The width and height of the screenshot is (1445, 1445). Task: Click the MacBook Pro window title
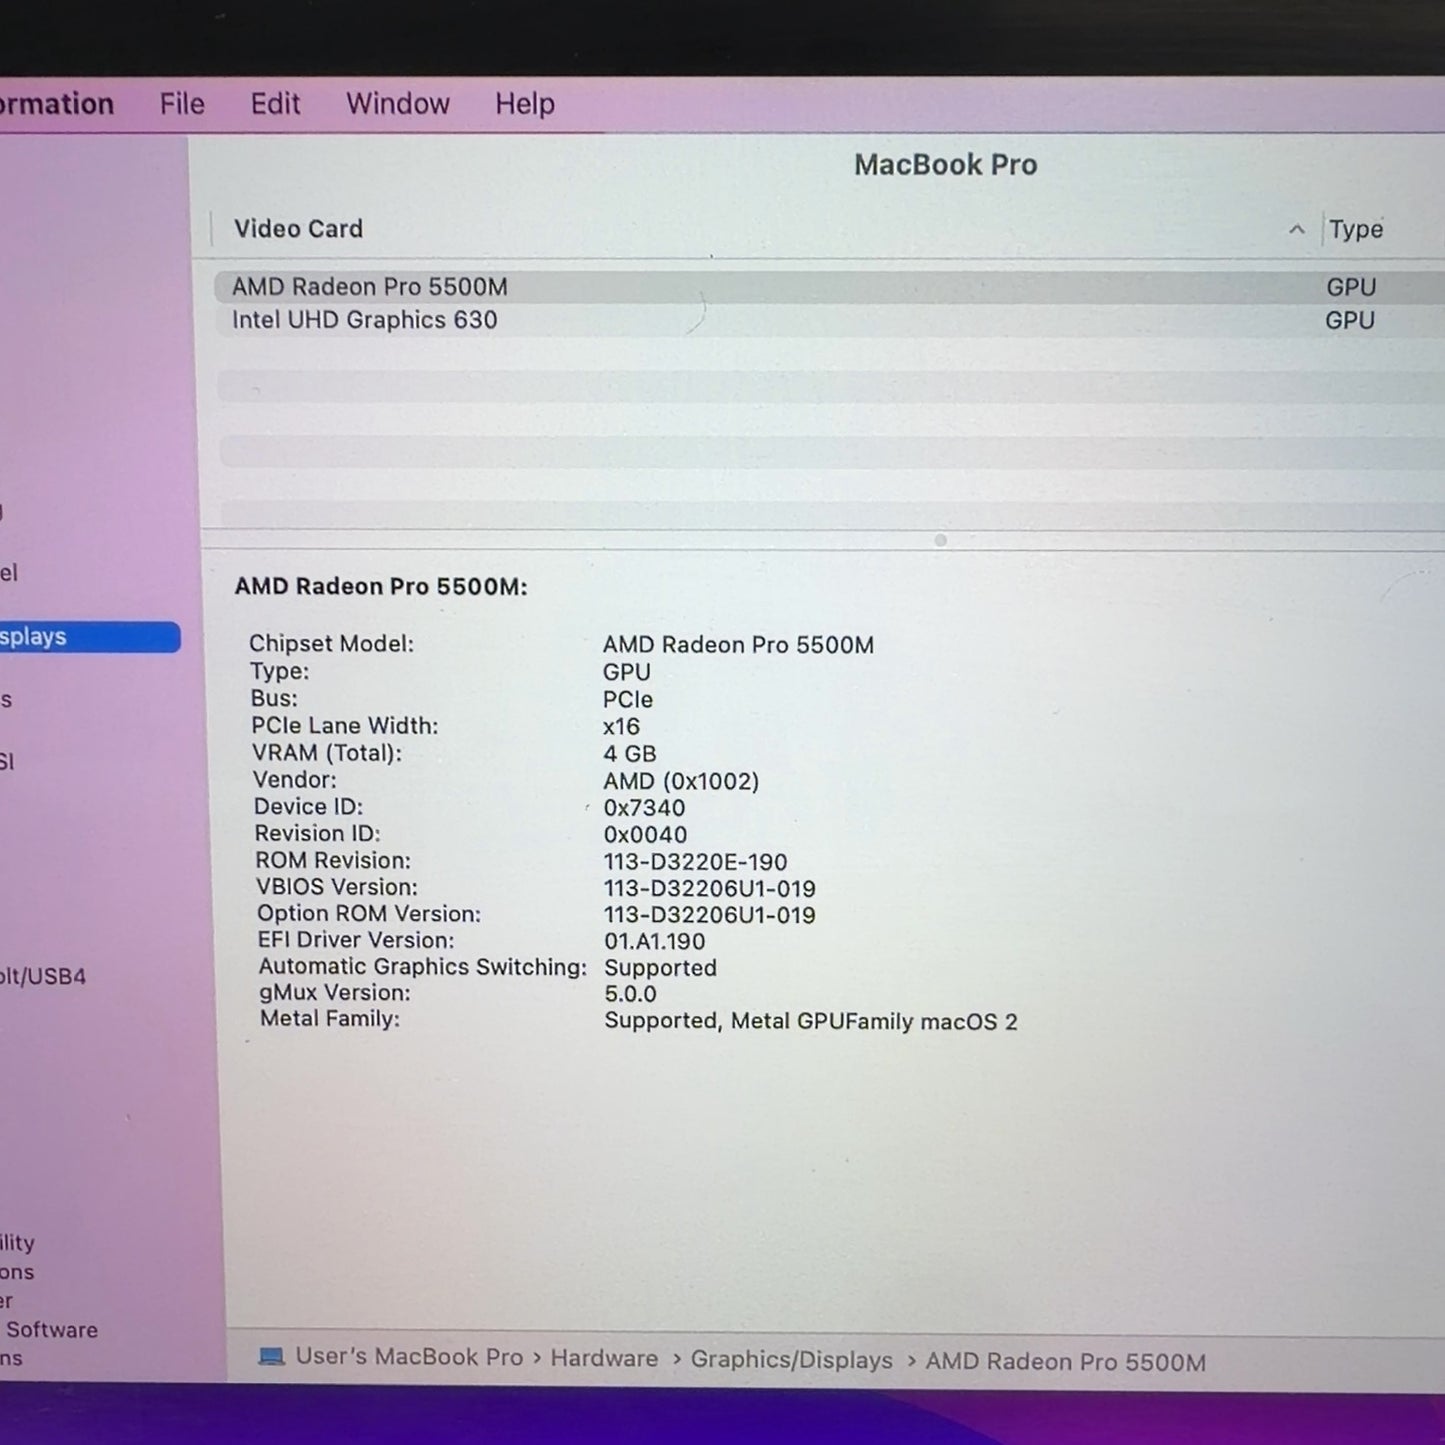pyautogui.click(x=945, y=165)
